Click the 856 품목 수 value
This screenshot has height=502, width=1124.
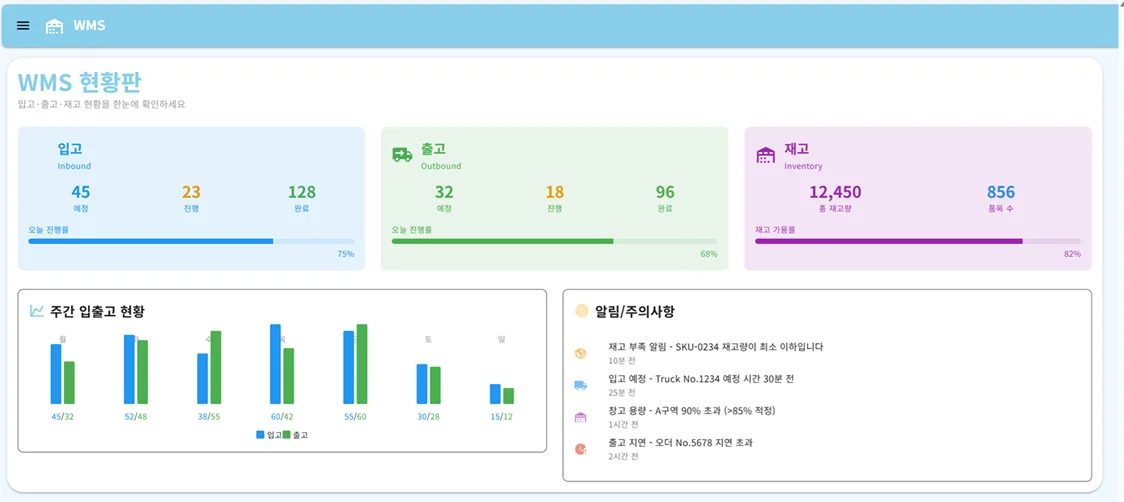pyautogui.click(x=1001, y=192)
